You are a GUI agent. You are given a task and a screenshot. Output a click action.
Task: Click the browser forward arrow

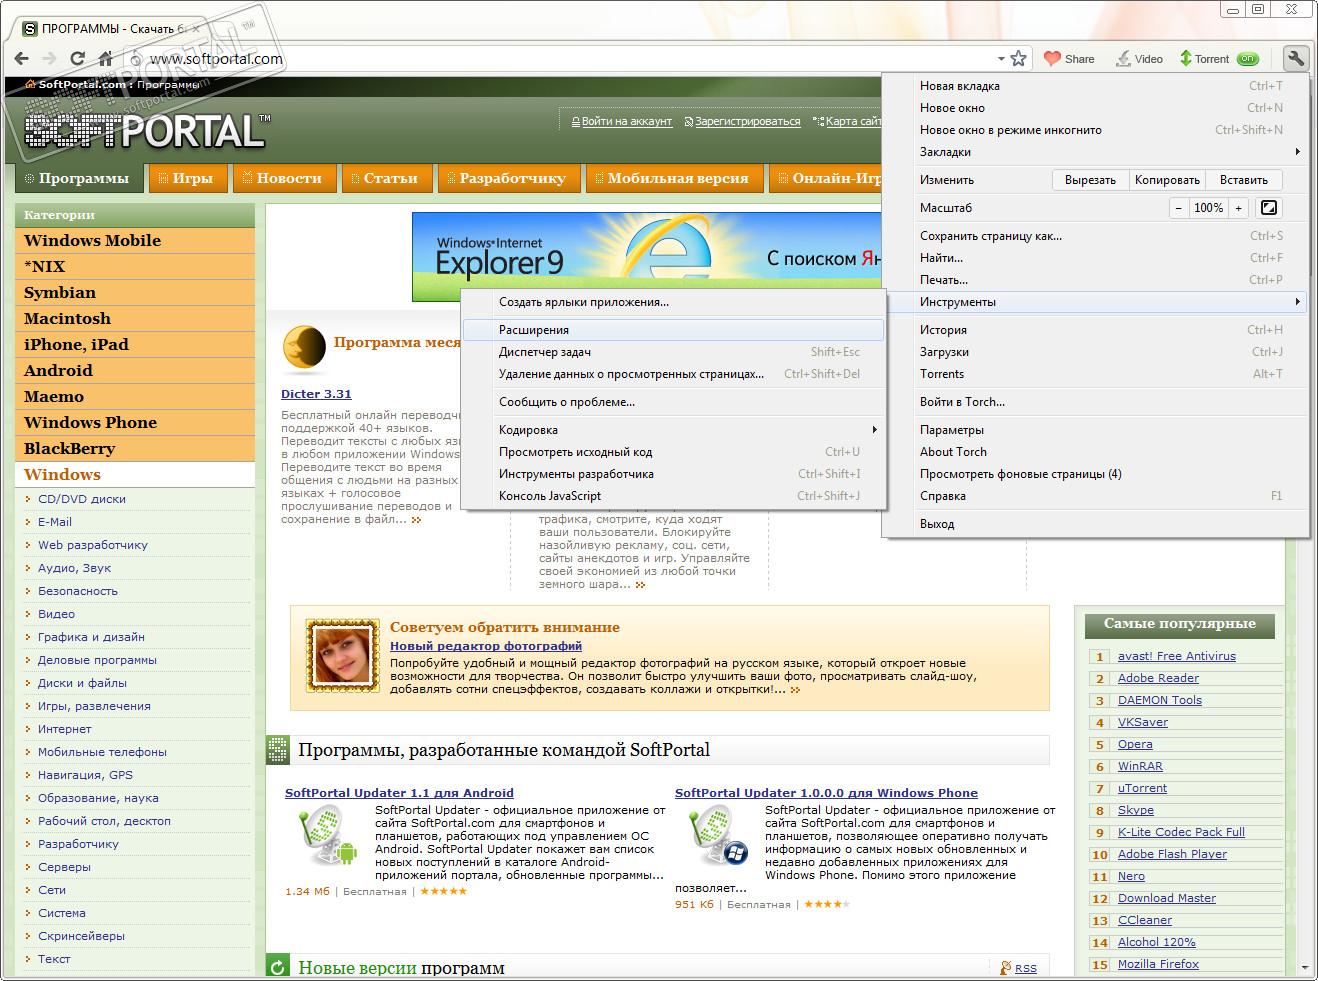pos(49,59)
